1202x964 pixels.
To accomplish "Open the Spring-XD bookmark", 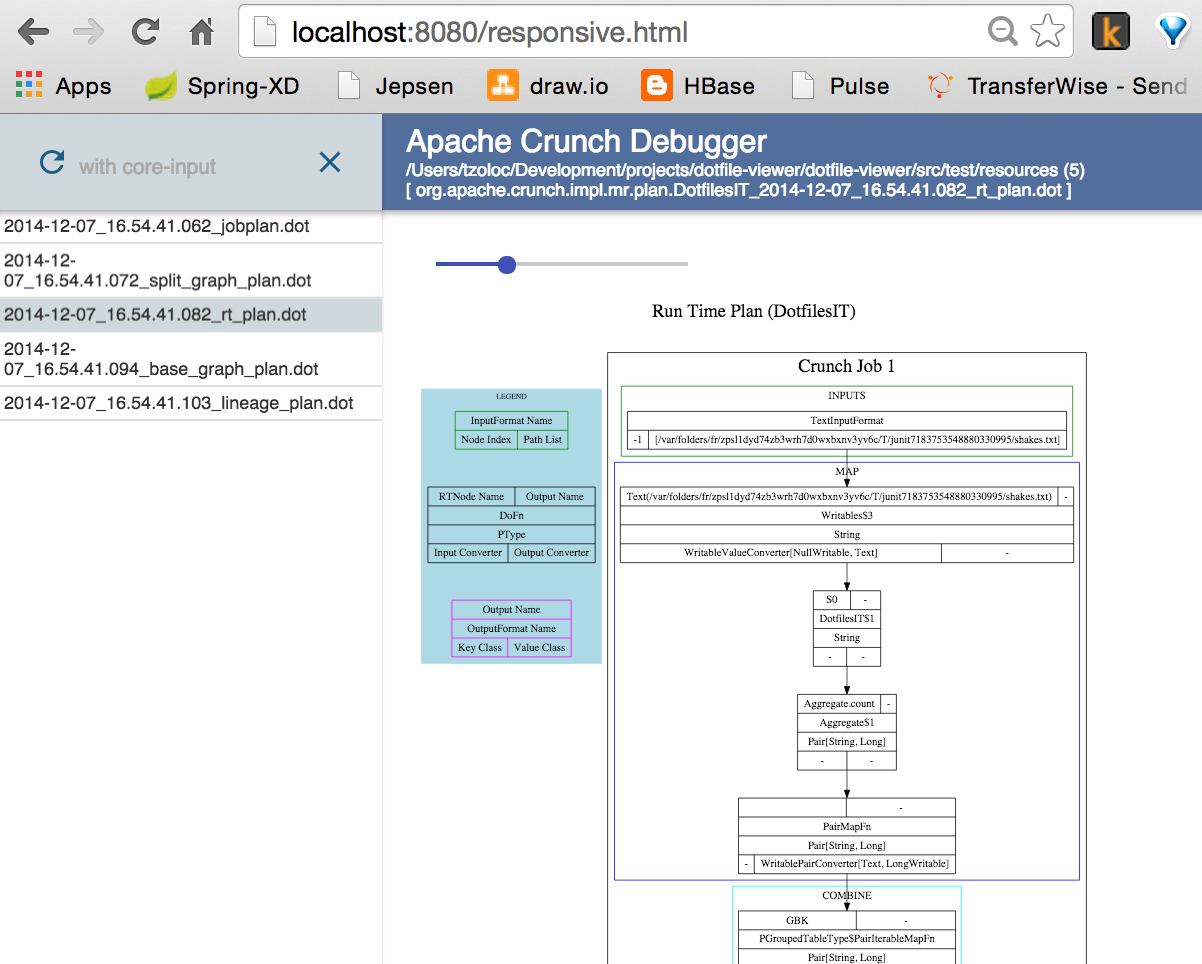I will [222, 87].
